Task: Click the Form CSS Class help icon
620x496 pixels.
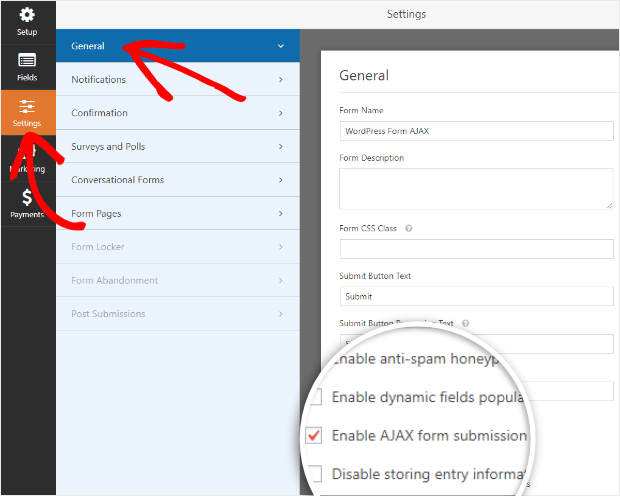Action: [x=408, y=228]
